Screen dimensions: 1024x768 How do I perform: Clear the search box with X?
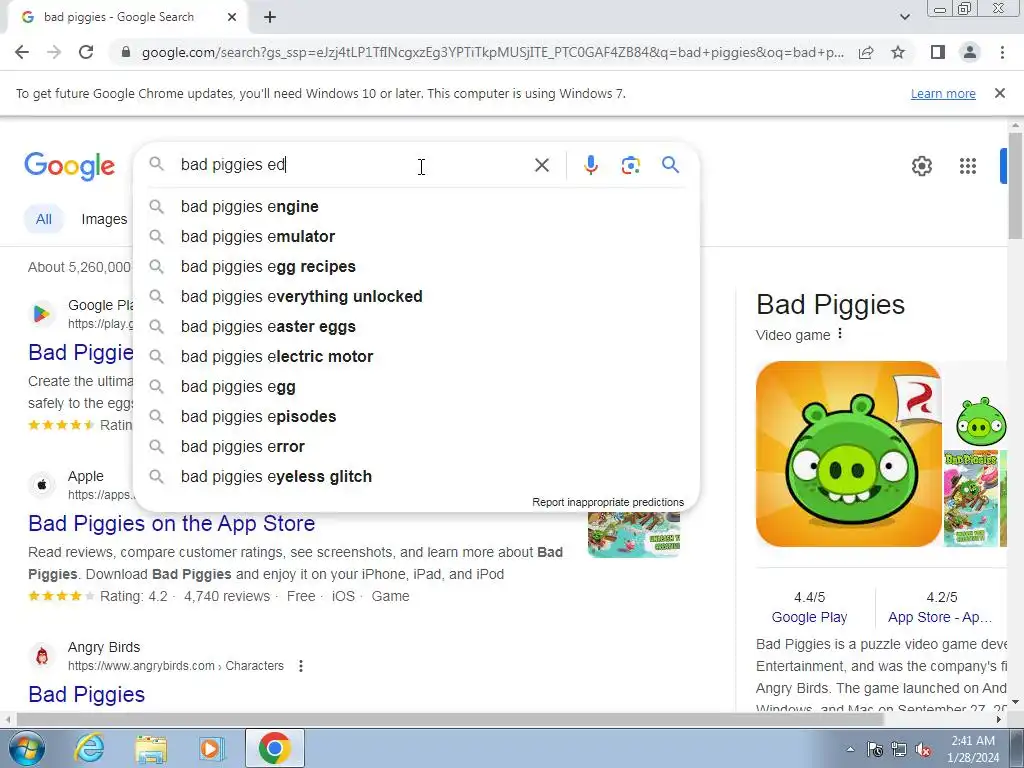pos(541,165)
